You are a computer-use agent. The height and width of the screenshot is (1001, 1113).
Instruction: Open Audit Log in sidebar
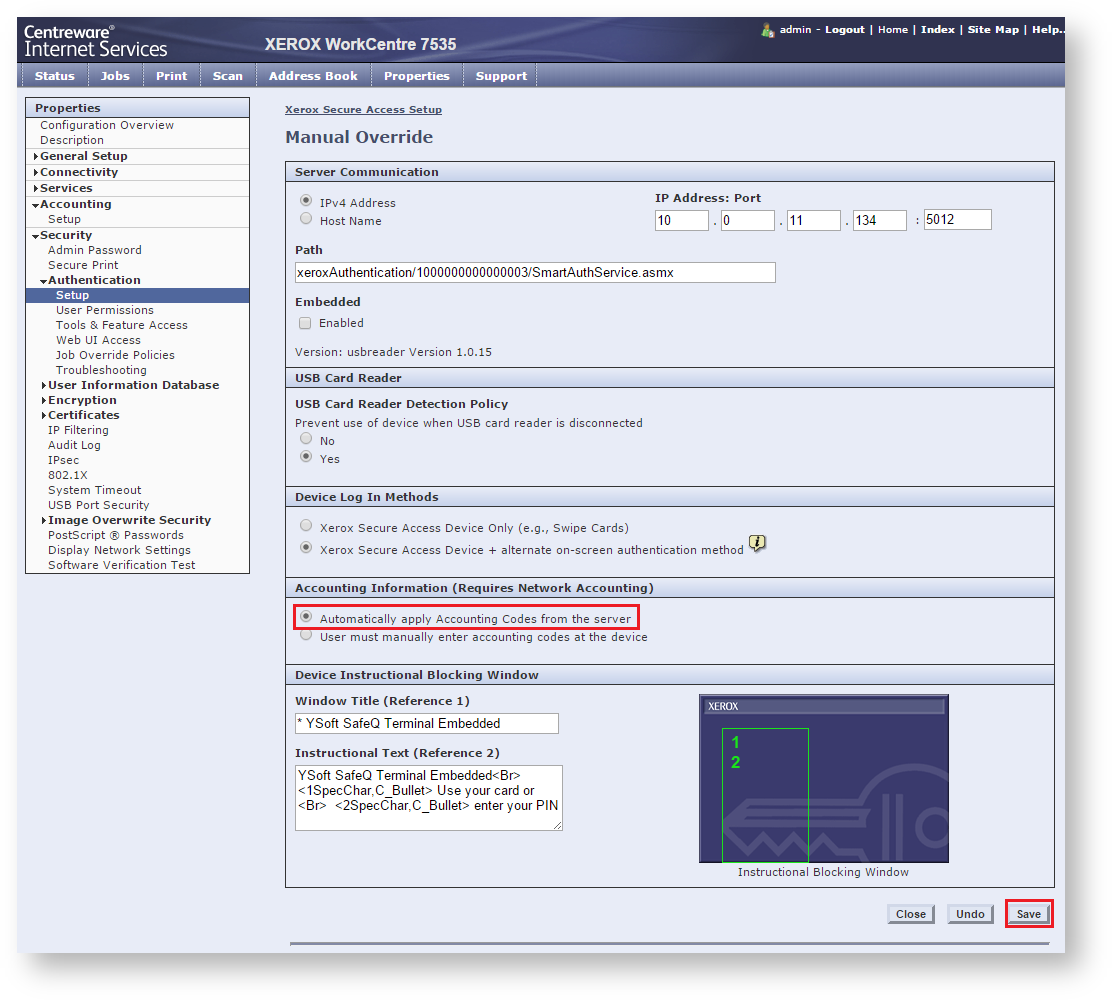74,445
